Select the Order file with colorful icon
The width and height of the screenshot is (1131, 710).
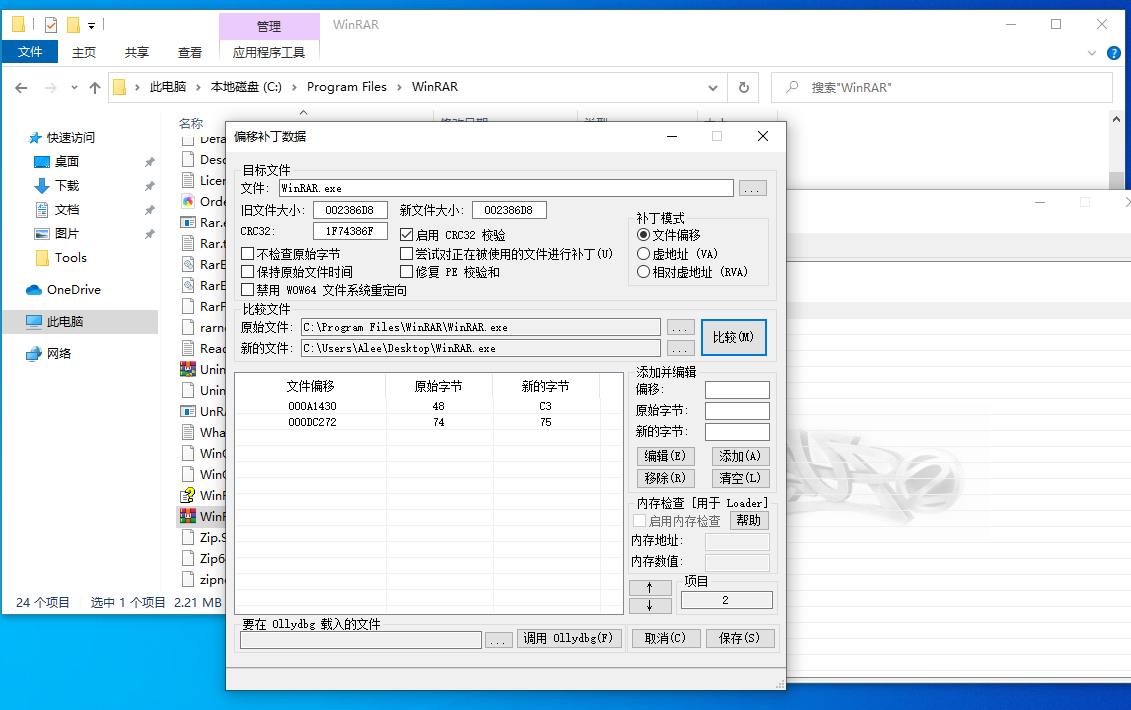pyautogui.click(x=188, y=201)
